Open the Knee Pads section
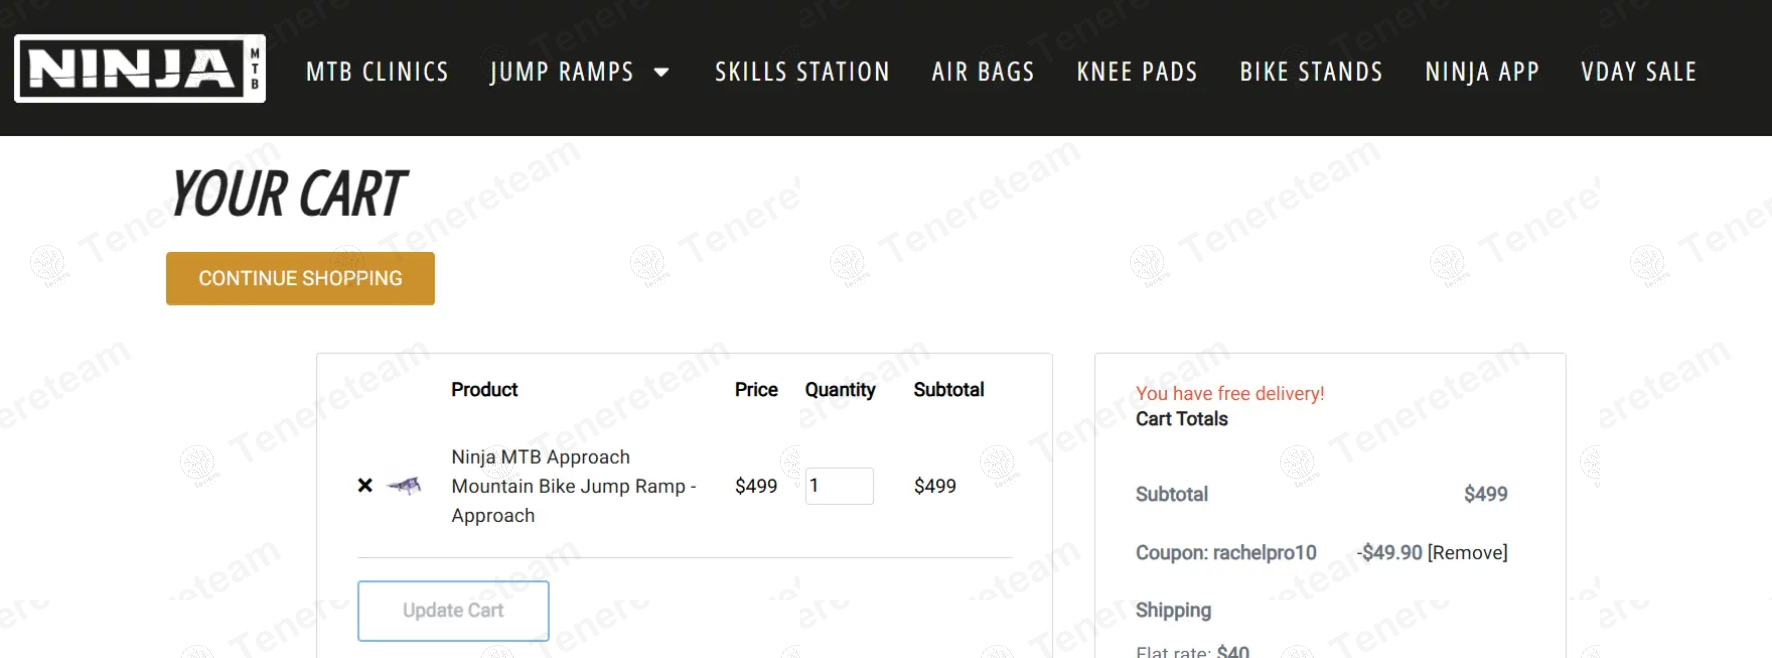1772x658 pixels. (x=1137, y=72)
